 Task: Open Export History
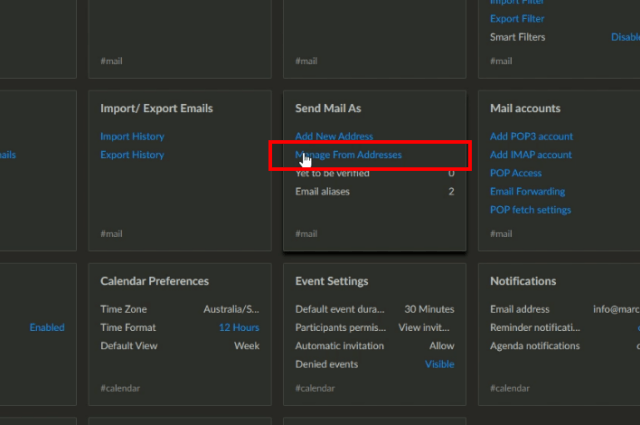point(132,155)
